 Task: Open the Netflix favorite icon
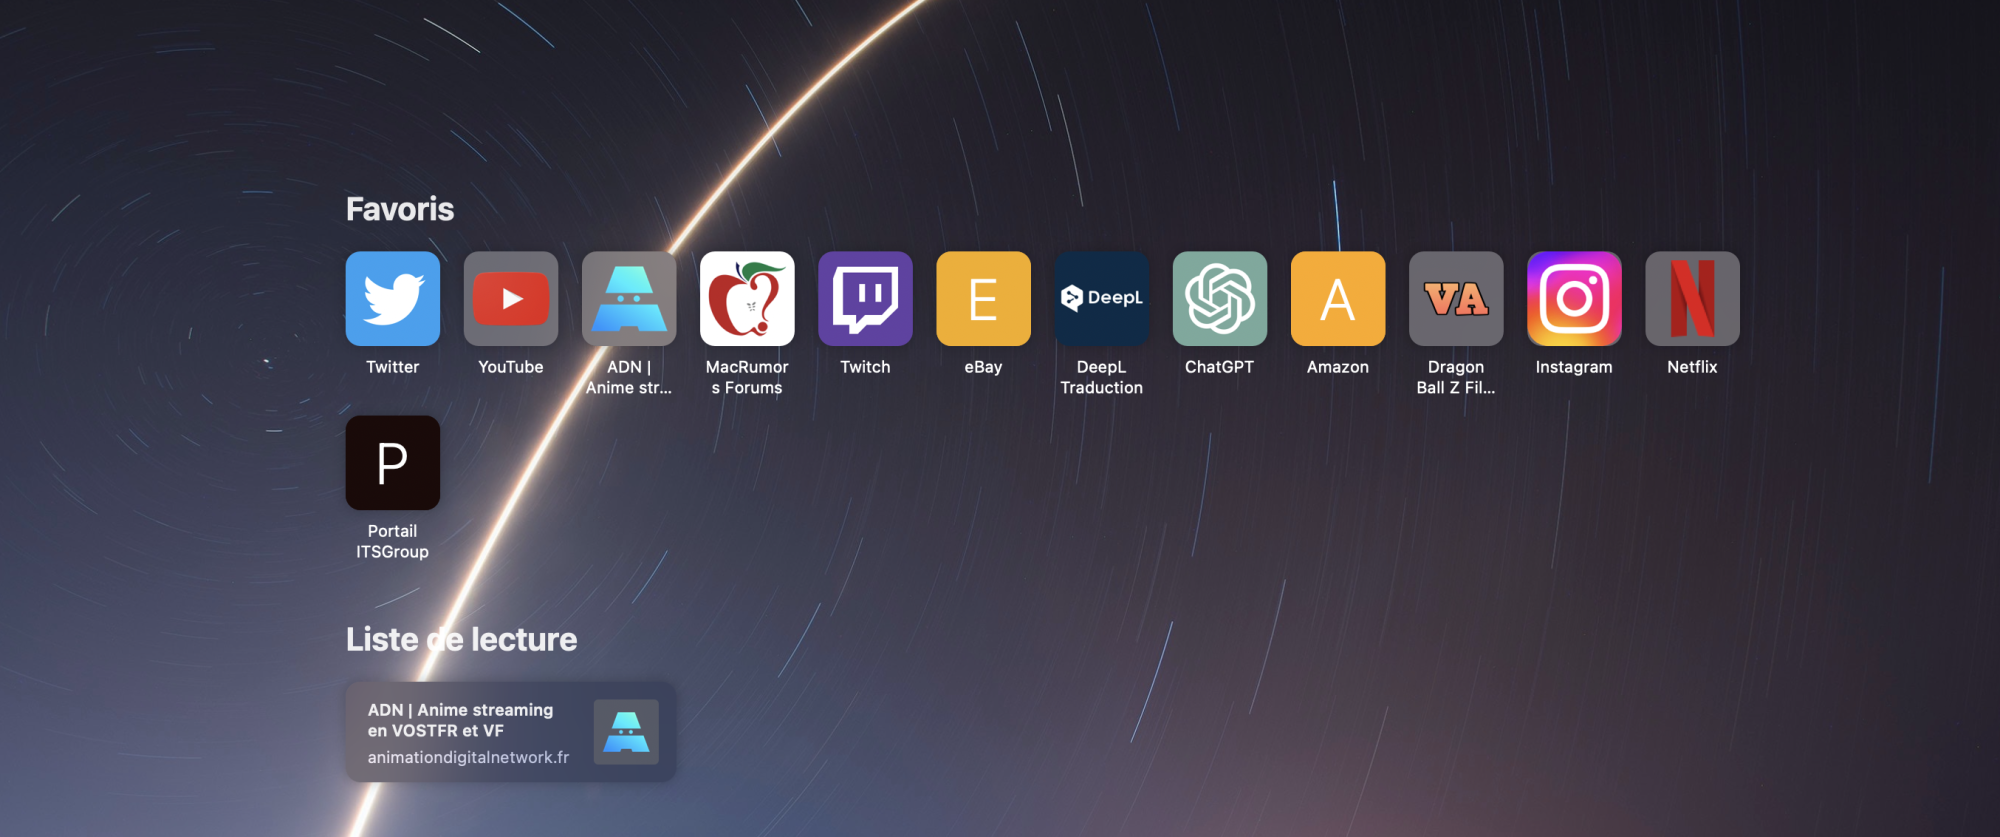click(1692, 298)
